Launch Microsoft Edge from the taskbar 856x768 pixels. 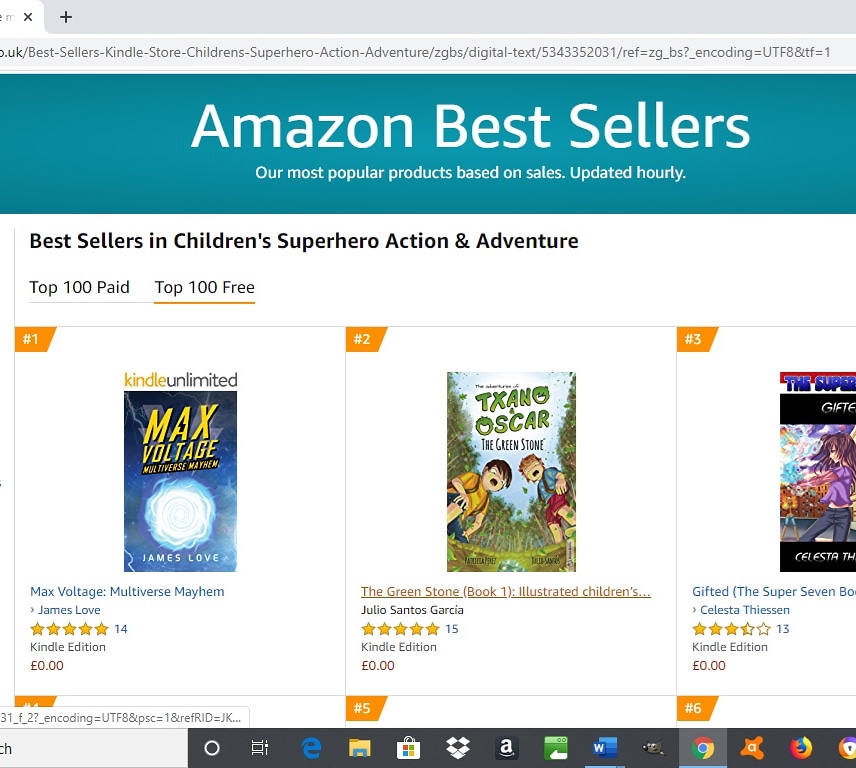coord(310,748)
